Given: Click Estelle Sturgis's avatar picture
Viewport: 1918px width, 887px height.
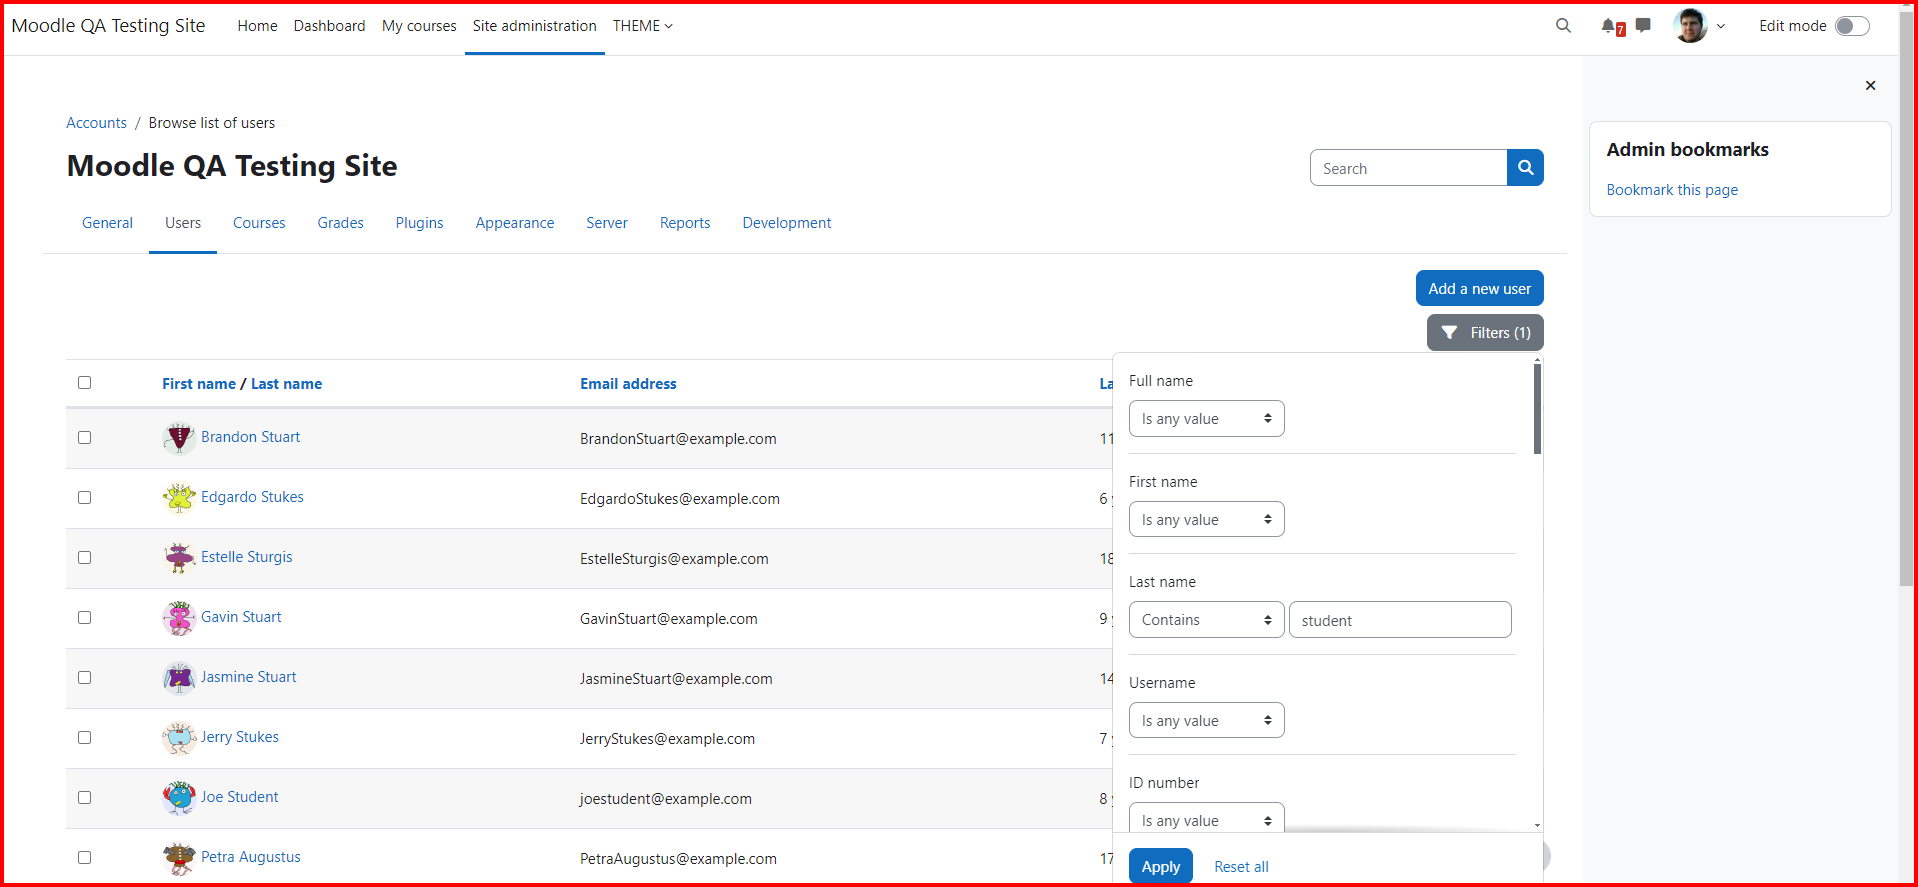Looking at the screenshot, I should tap(179, 558).
